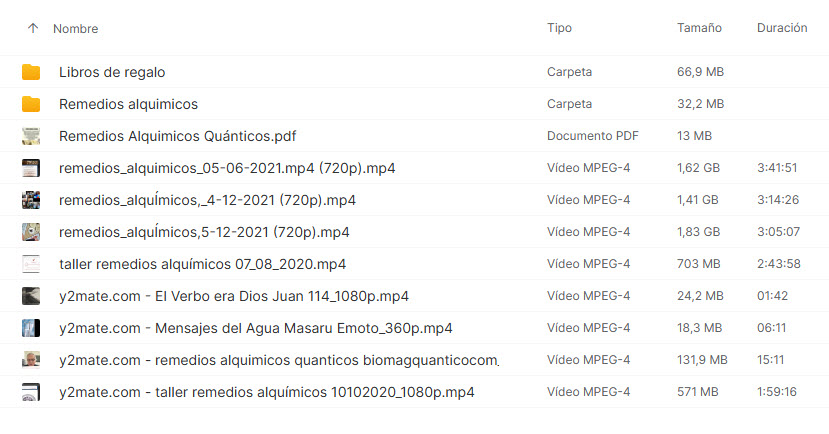
Task: Sort the list by Duración column
Action: click(x=782, y=28)
